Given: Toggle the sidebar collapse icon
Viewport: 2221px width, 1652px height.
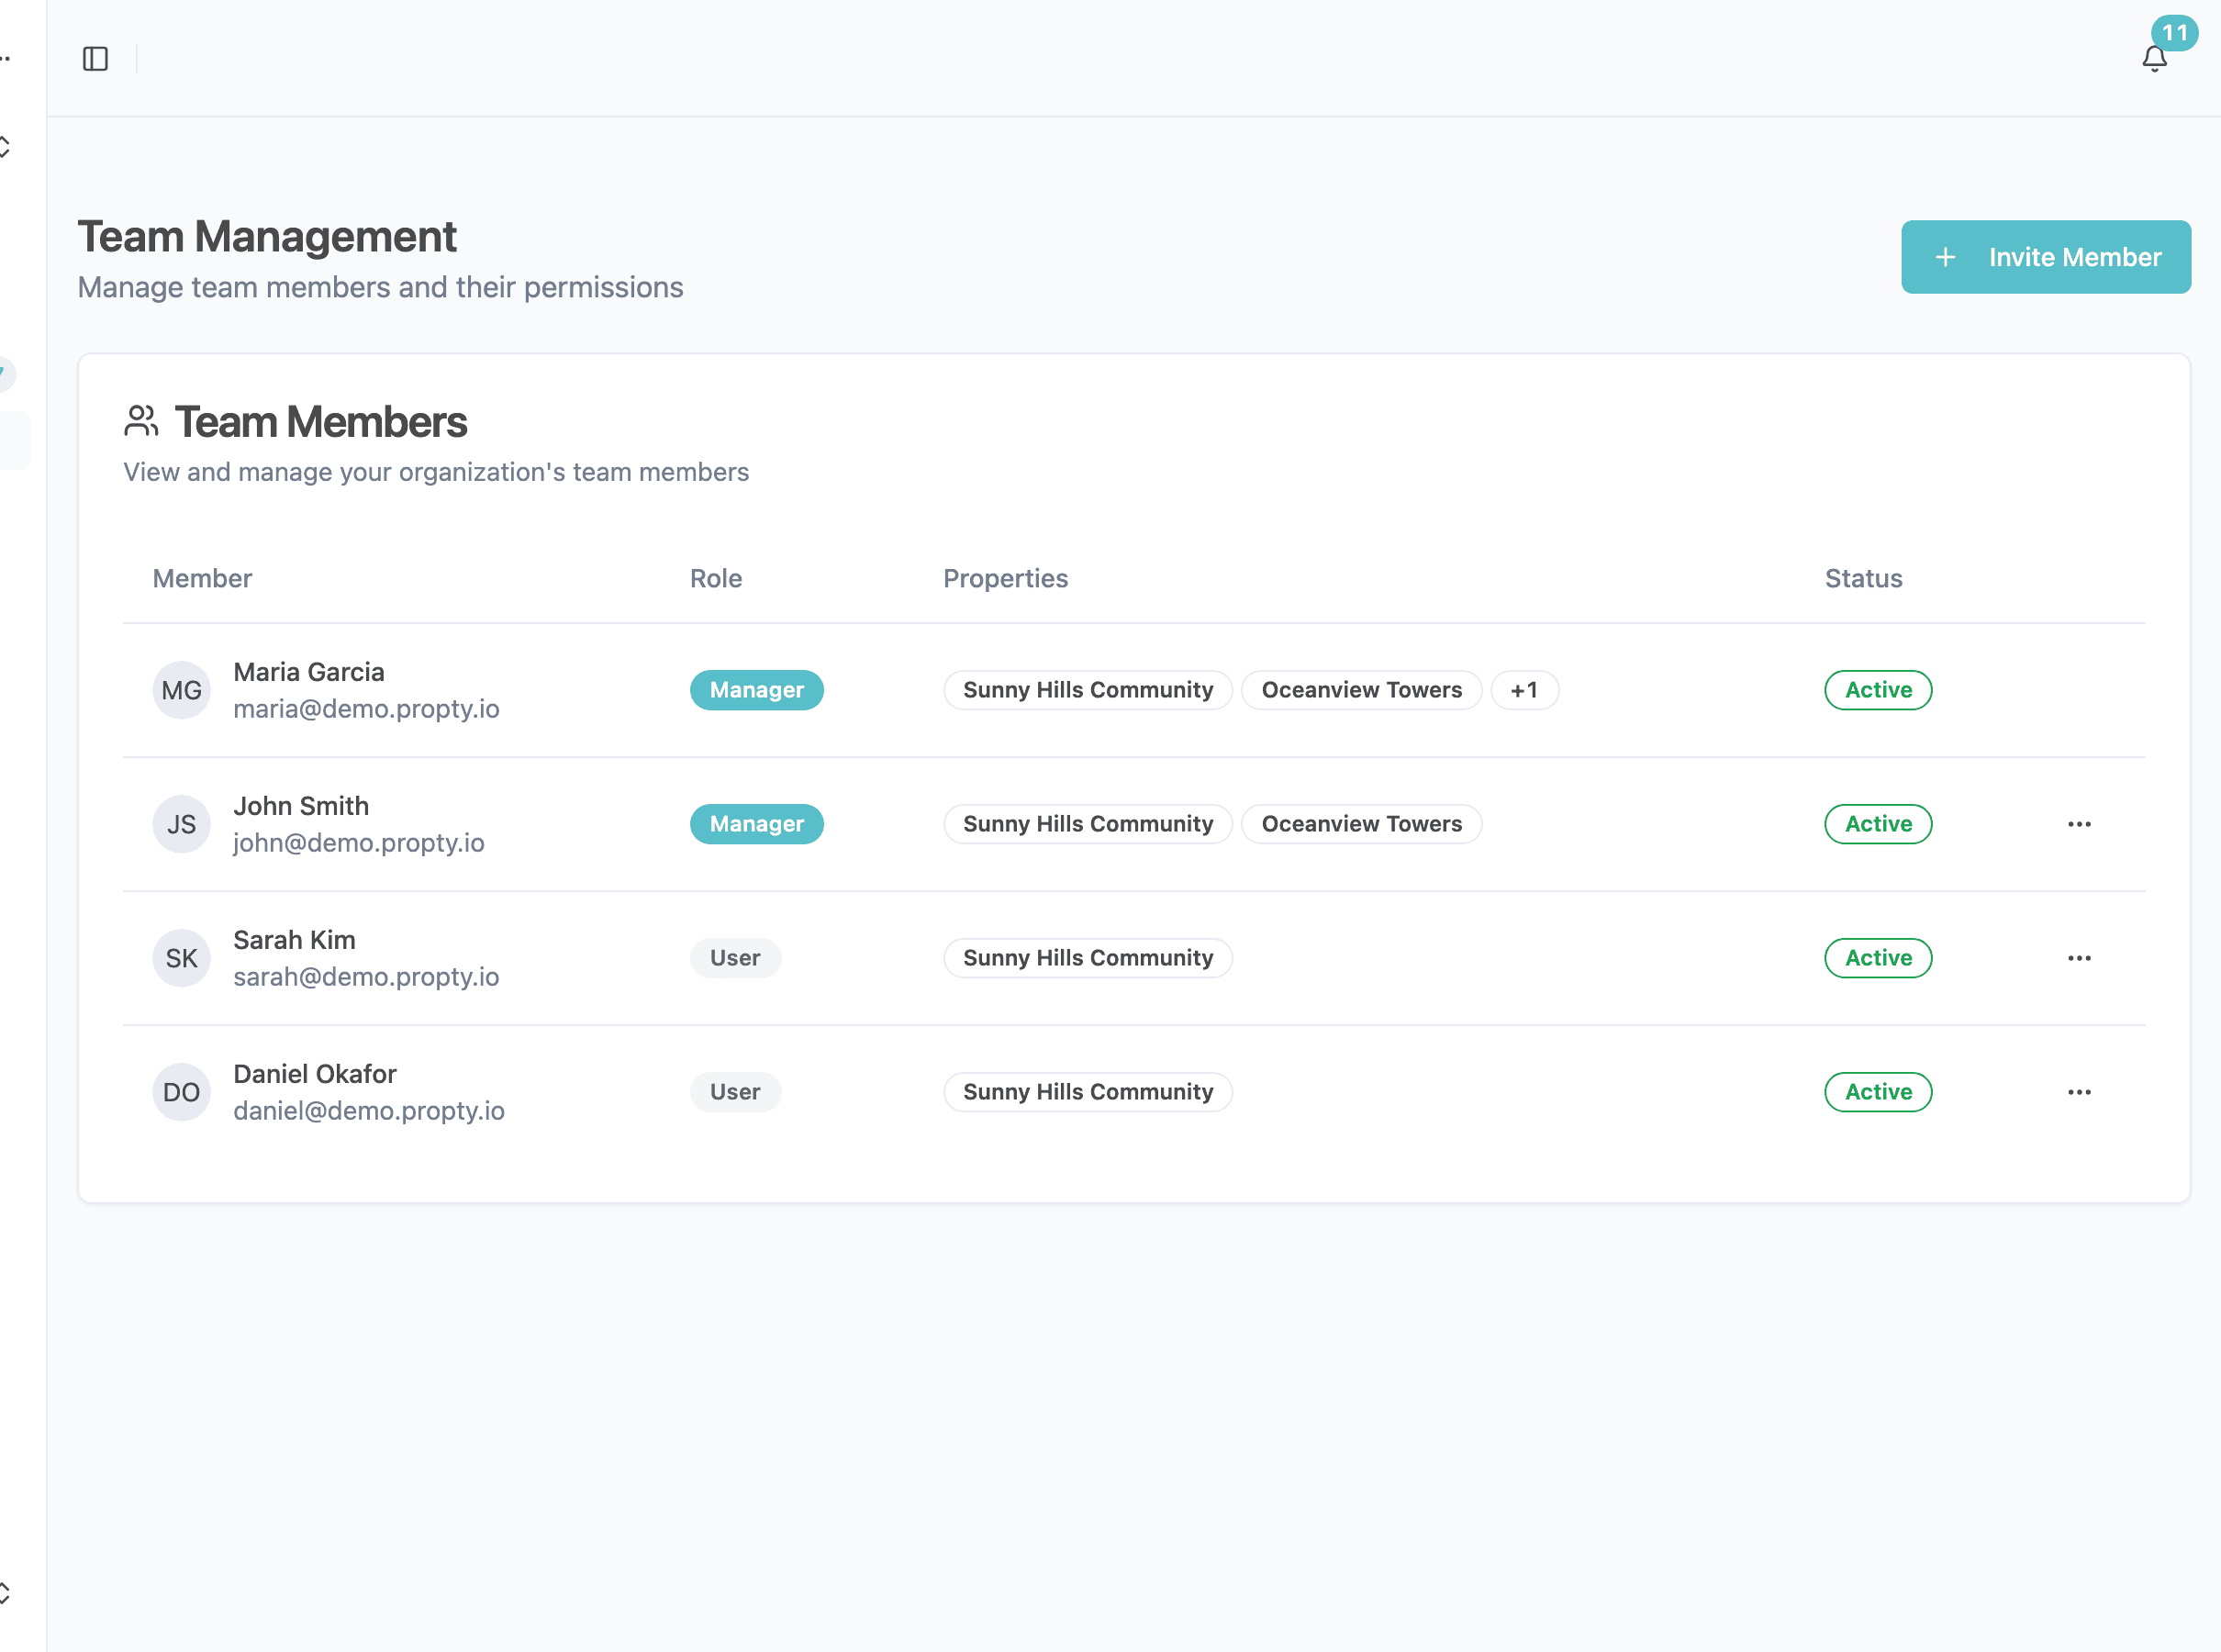Looking at the screenshot, I should tap(96, 59).
